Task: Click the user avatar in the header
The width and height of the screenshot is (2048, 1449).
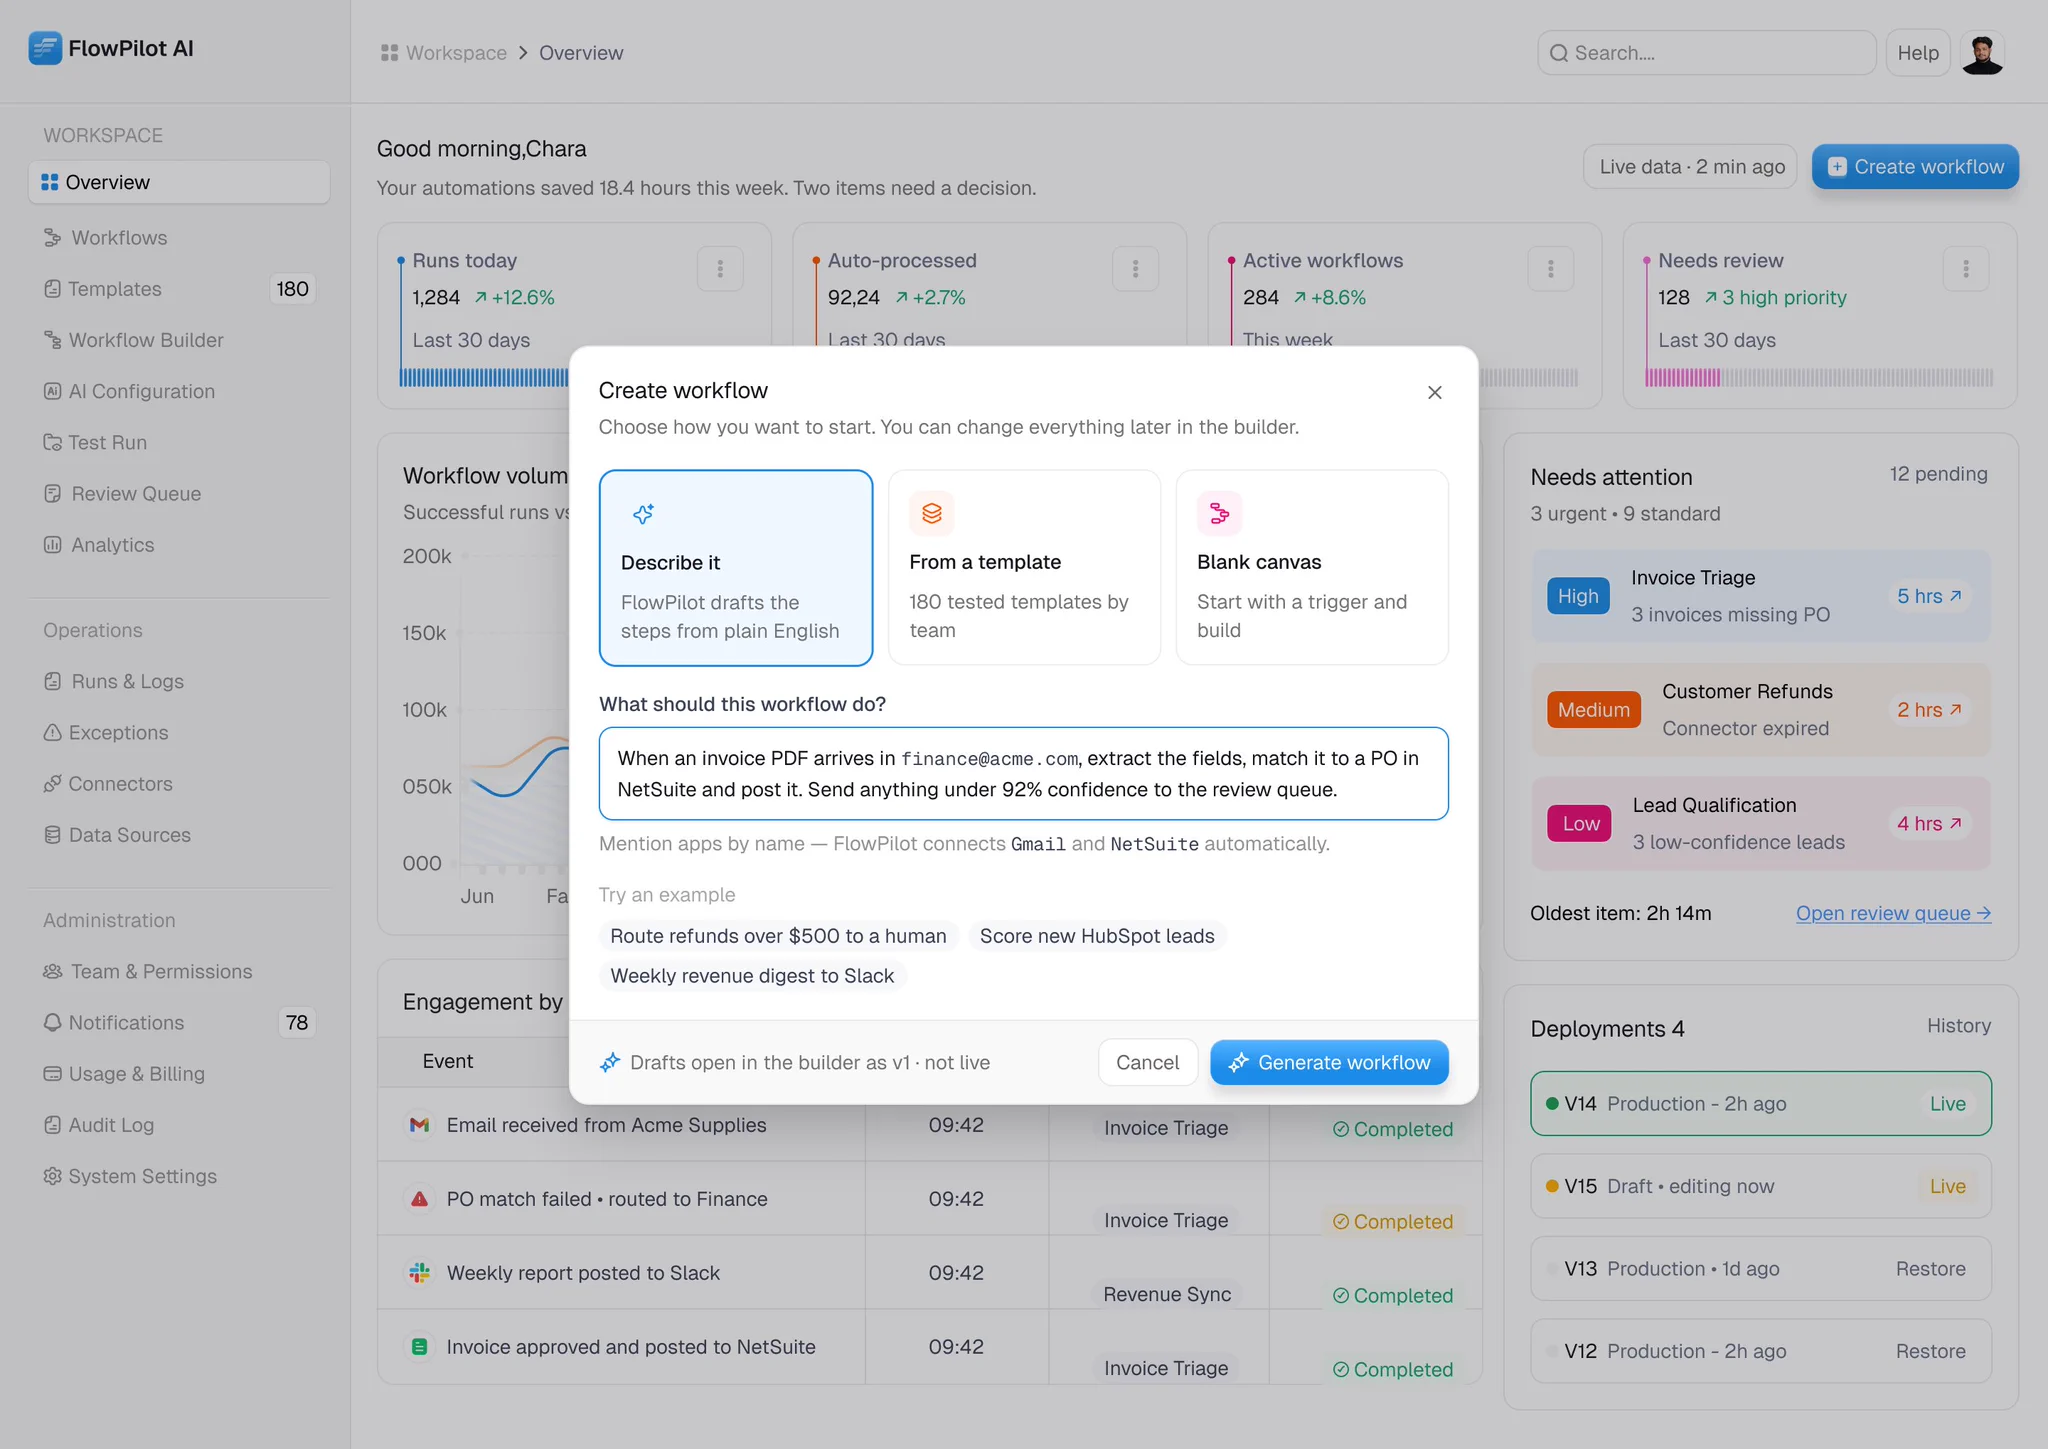Action: pos(1982,53)
